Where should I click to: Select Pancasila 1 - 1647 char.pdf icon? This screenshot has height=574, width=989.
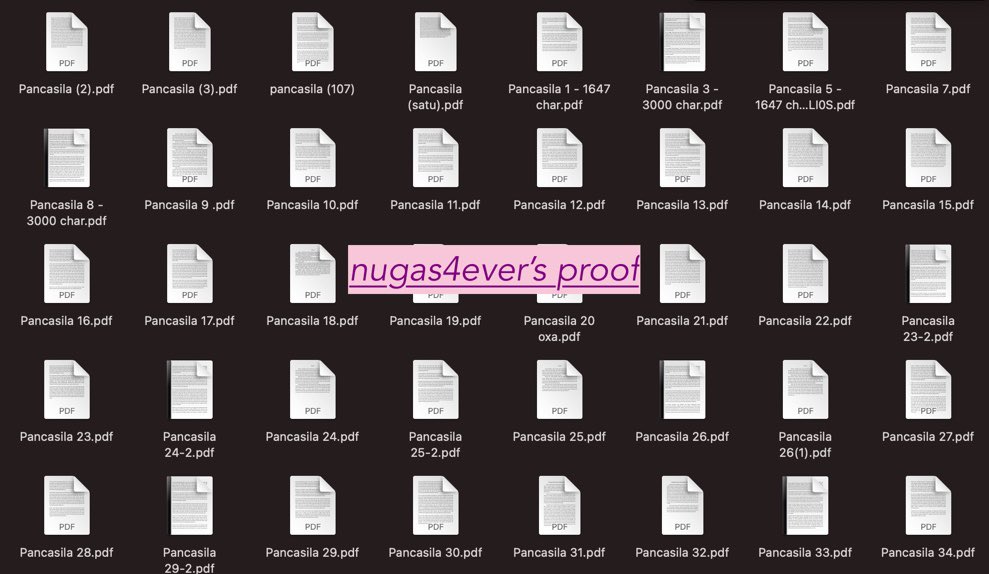pos(559,42)
